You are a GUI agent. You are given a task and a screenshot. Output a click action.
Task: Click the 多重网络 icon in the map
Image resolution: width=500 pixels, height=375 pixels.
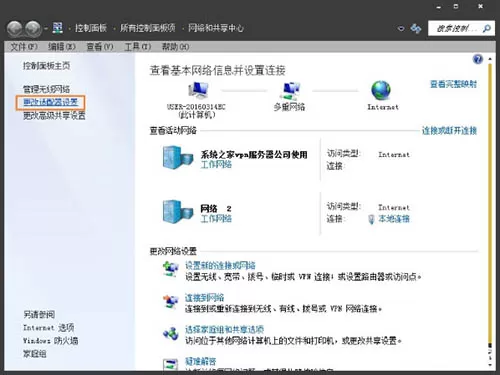click(x=290, y=91)
